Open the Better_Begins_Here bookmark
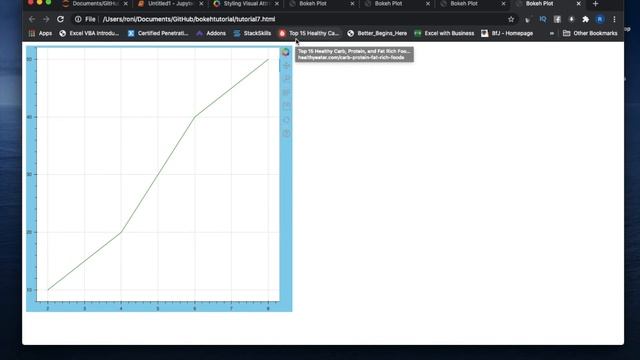Screen dimensions: 640x360 tap(377, 33)
